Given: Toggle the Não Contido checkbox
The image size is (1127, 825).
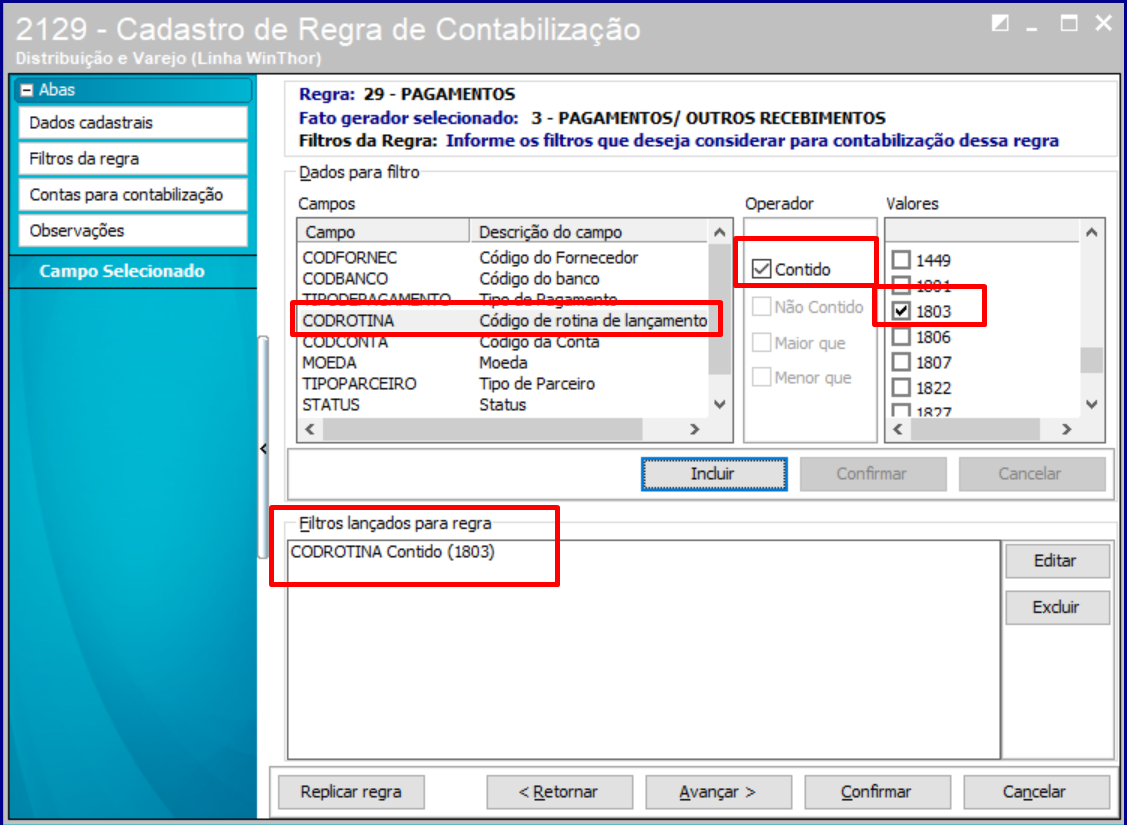Looking at the screenshot, I should click(x=761, y=307).
